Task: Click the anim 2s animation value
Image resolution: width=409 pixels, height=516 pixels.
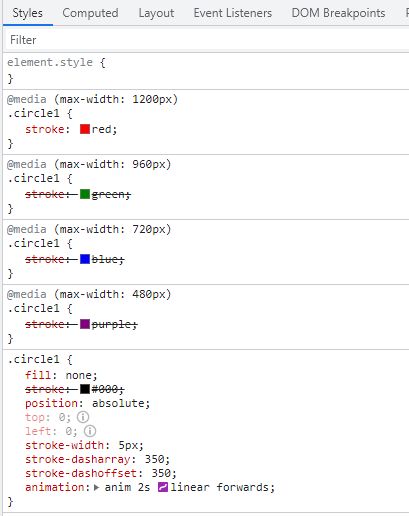Action: click(x=127, y=487)
